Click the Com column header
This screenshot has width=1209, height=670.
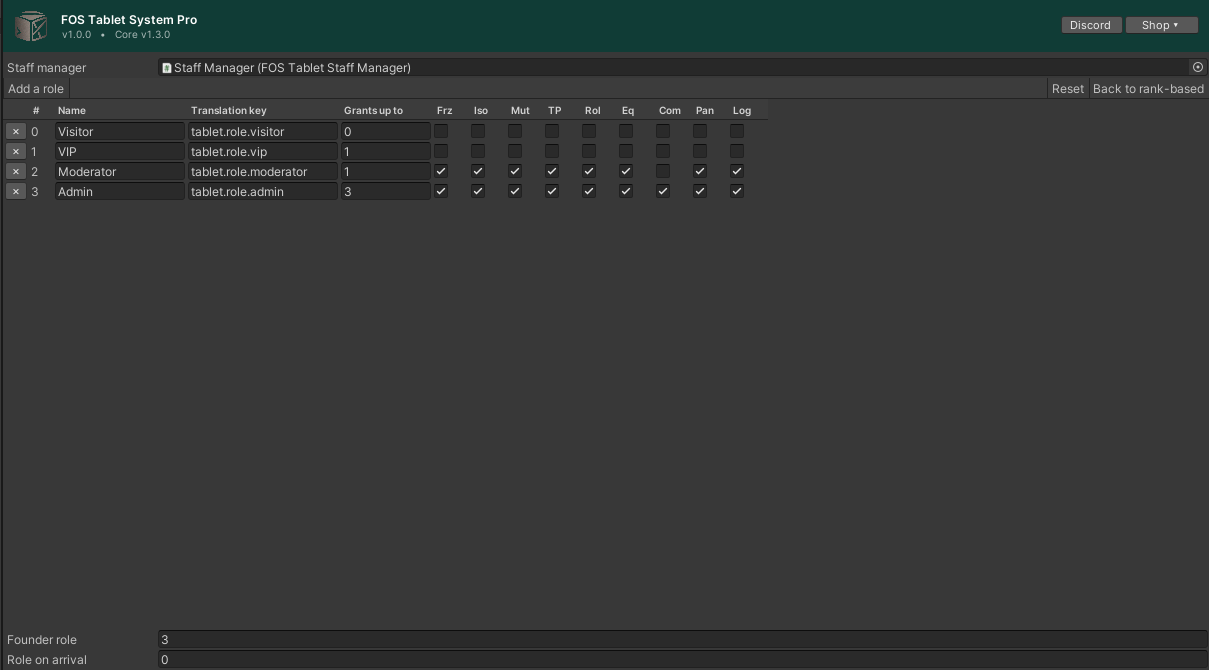click(x=670, y=110)
